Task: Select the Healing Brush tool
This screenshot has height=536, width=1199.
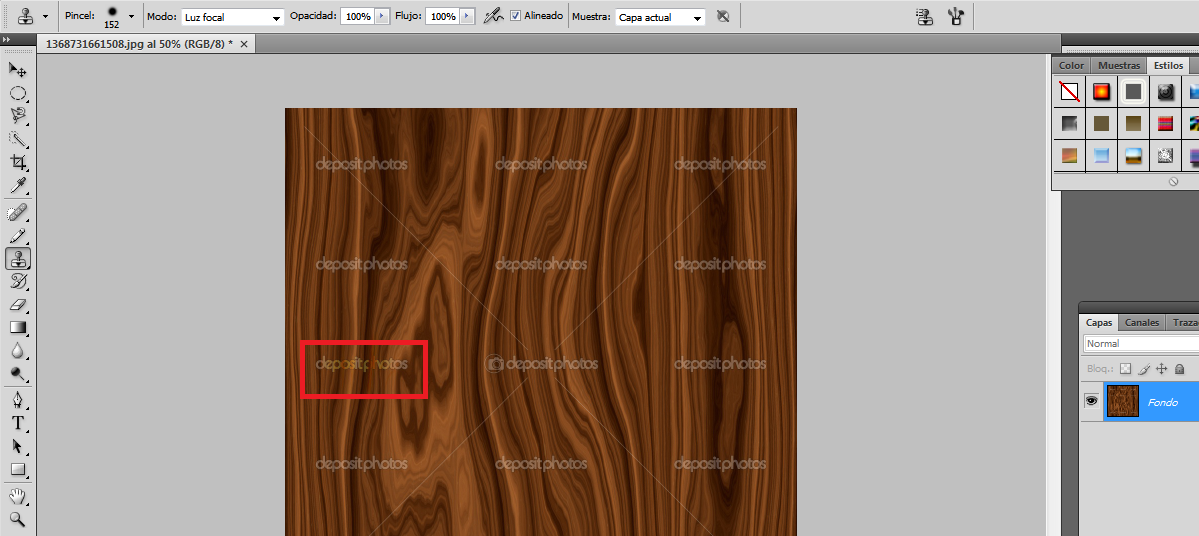Action: tap(18, 213)
